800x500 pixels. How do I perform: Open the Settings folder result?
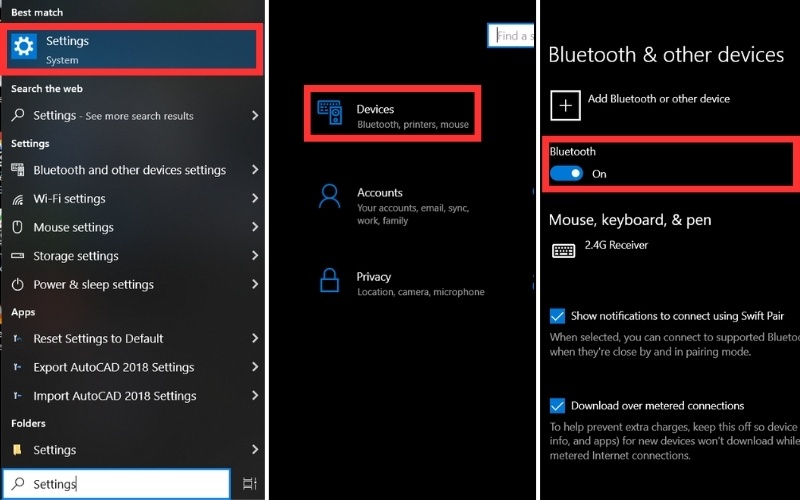click(x=133, y=449)
